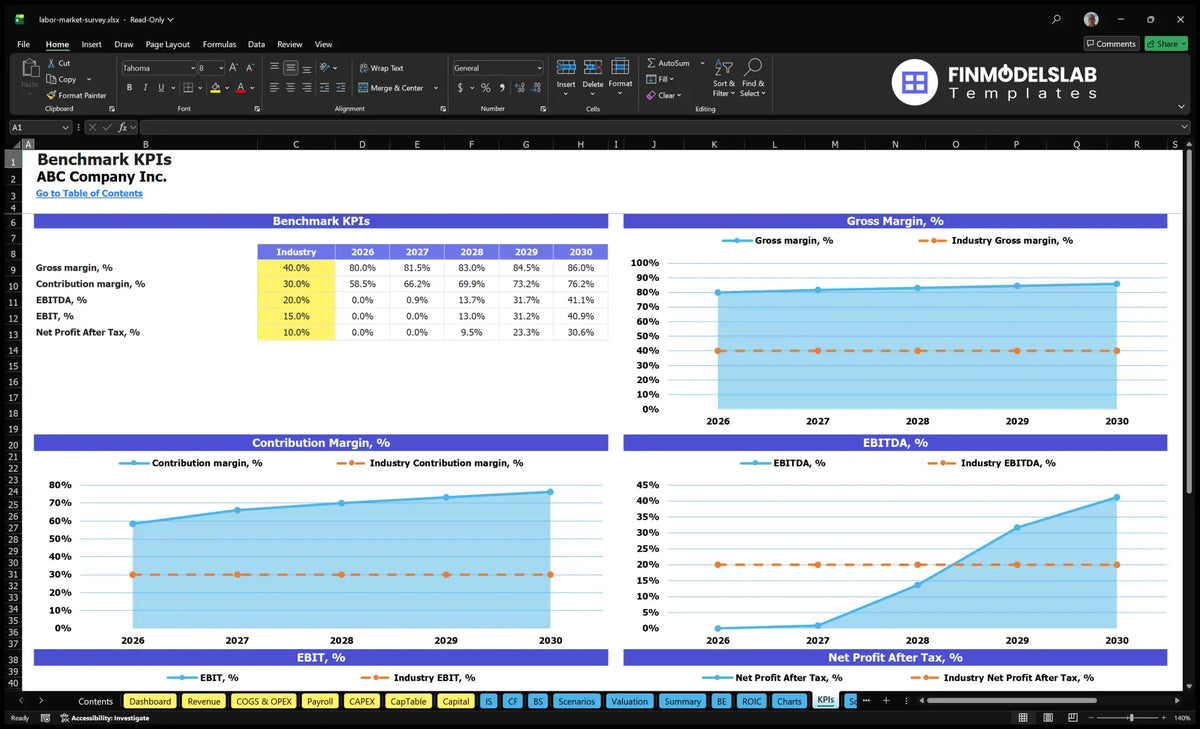The height and width of the screenshot is (729, 1200).
Task: Toggle Bold formatting
Action: tap(129, 88)
